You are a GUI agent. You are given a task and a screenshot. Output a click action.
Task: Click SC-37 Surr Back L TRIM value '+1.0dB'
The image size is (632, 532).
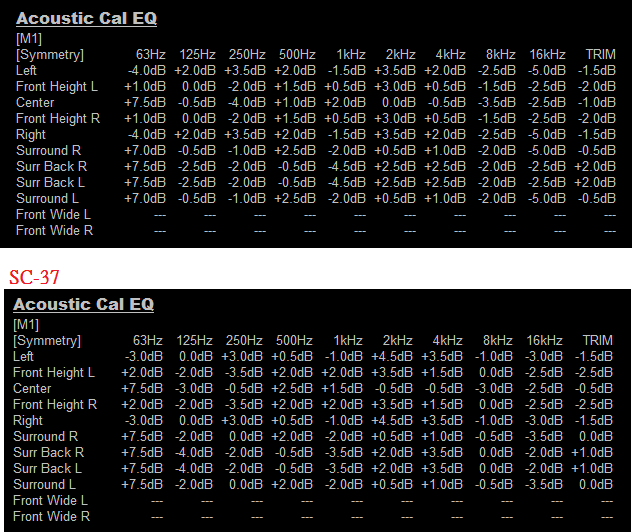(x=592, y=469)
